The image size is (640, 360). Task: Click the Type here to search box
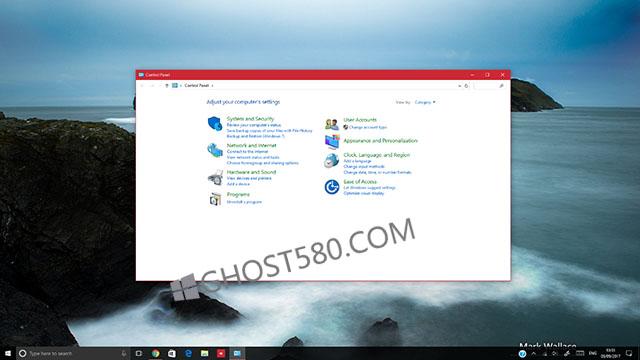tap(72, 353)
